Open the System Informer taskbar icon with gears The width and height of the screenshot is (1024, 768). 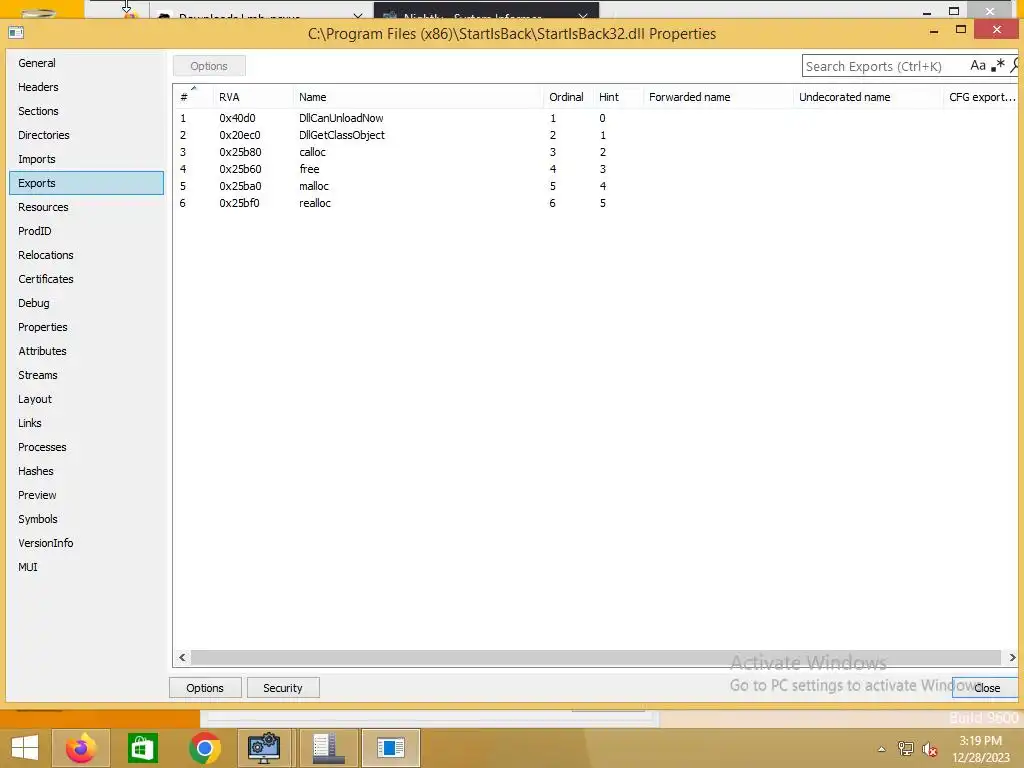click(264, 748)
